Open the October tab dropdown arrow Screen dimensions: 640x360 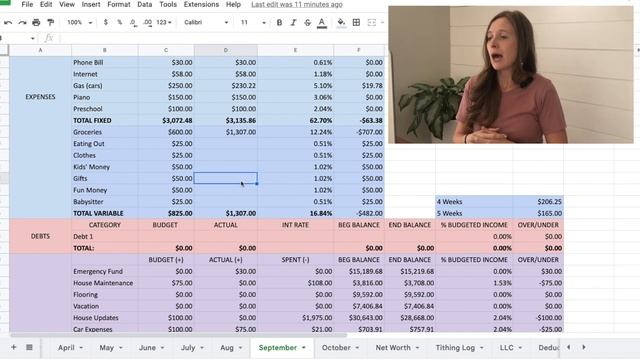tap(357, 348)
